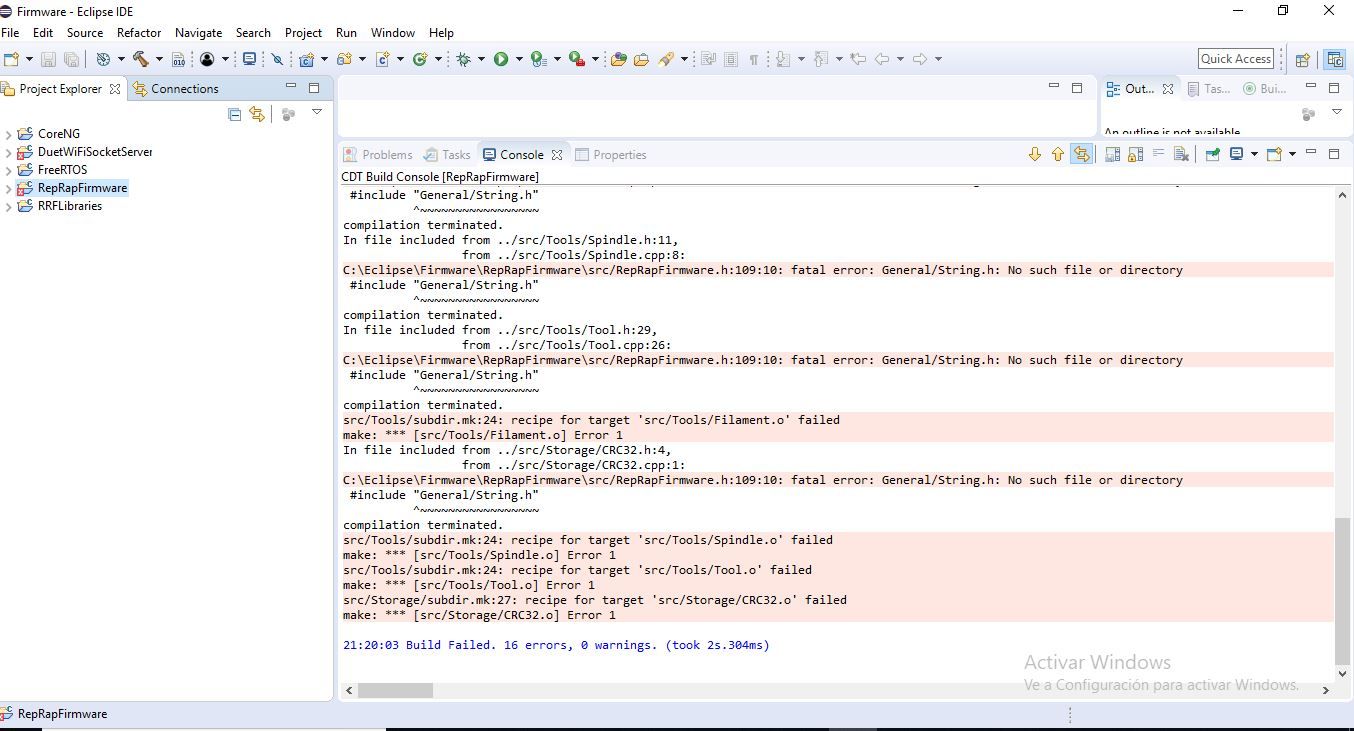Minimize the Console panel
This screenshot has height=731, width=1354.
click(x=1311, y=153)
